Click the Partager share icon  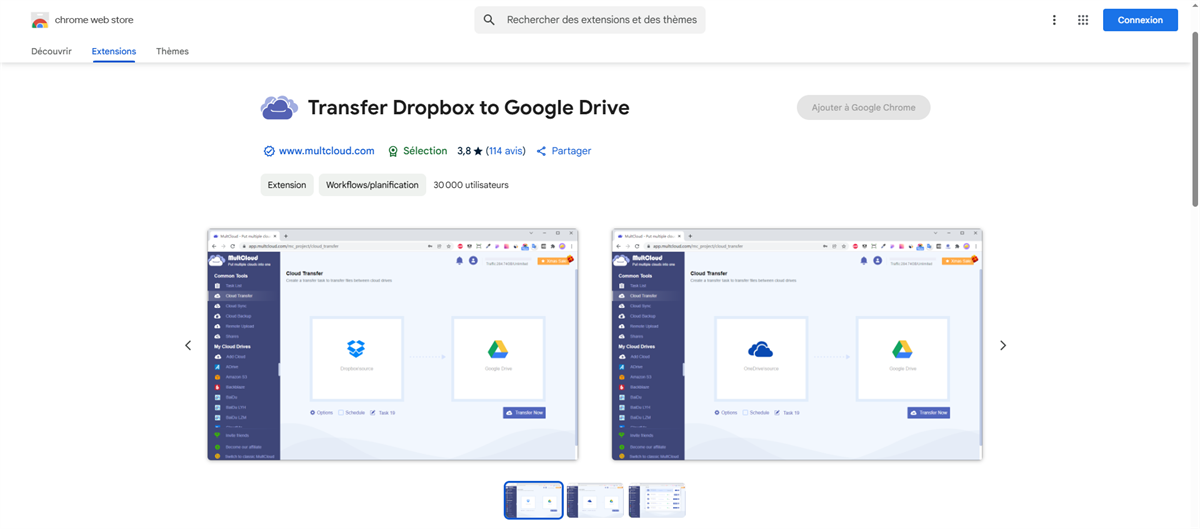[x=541, y=151]
